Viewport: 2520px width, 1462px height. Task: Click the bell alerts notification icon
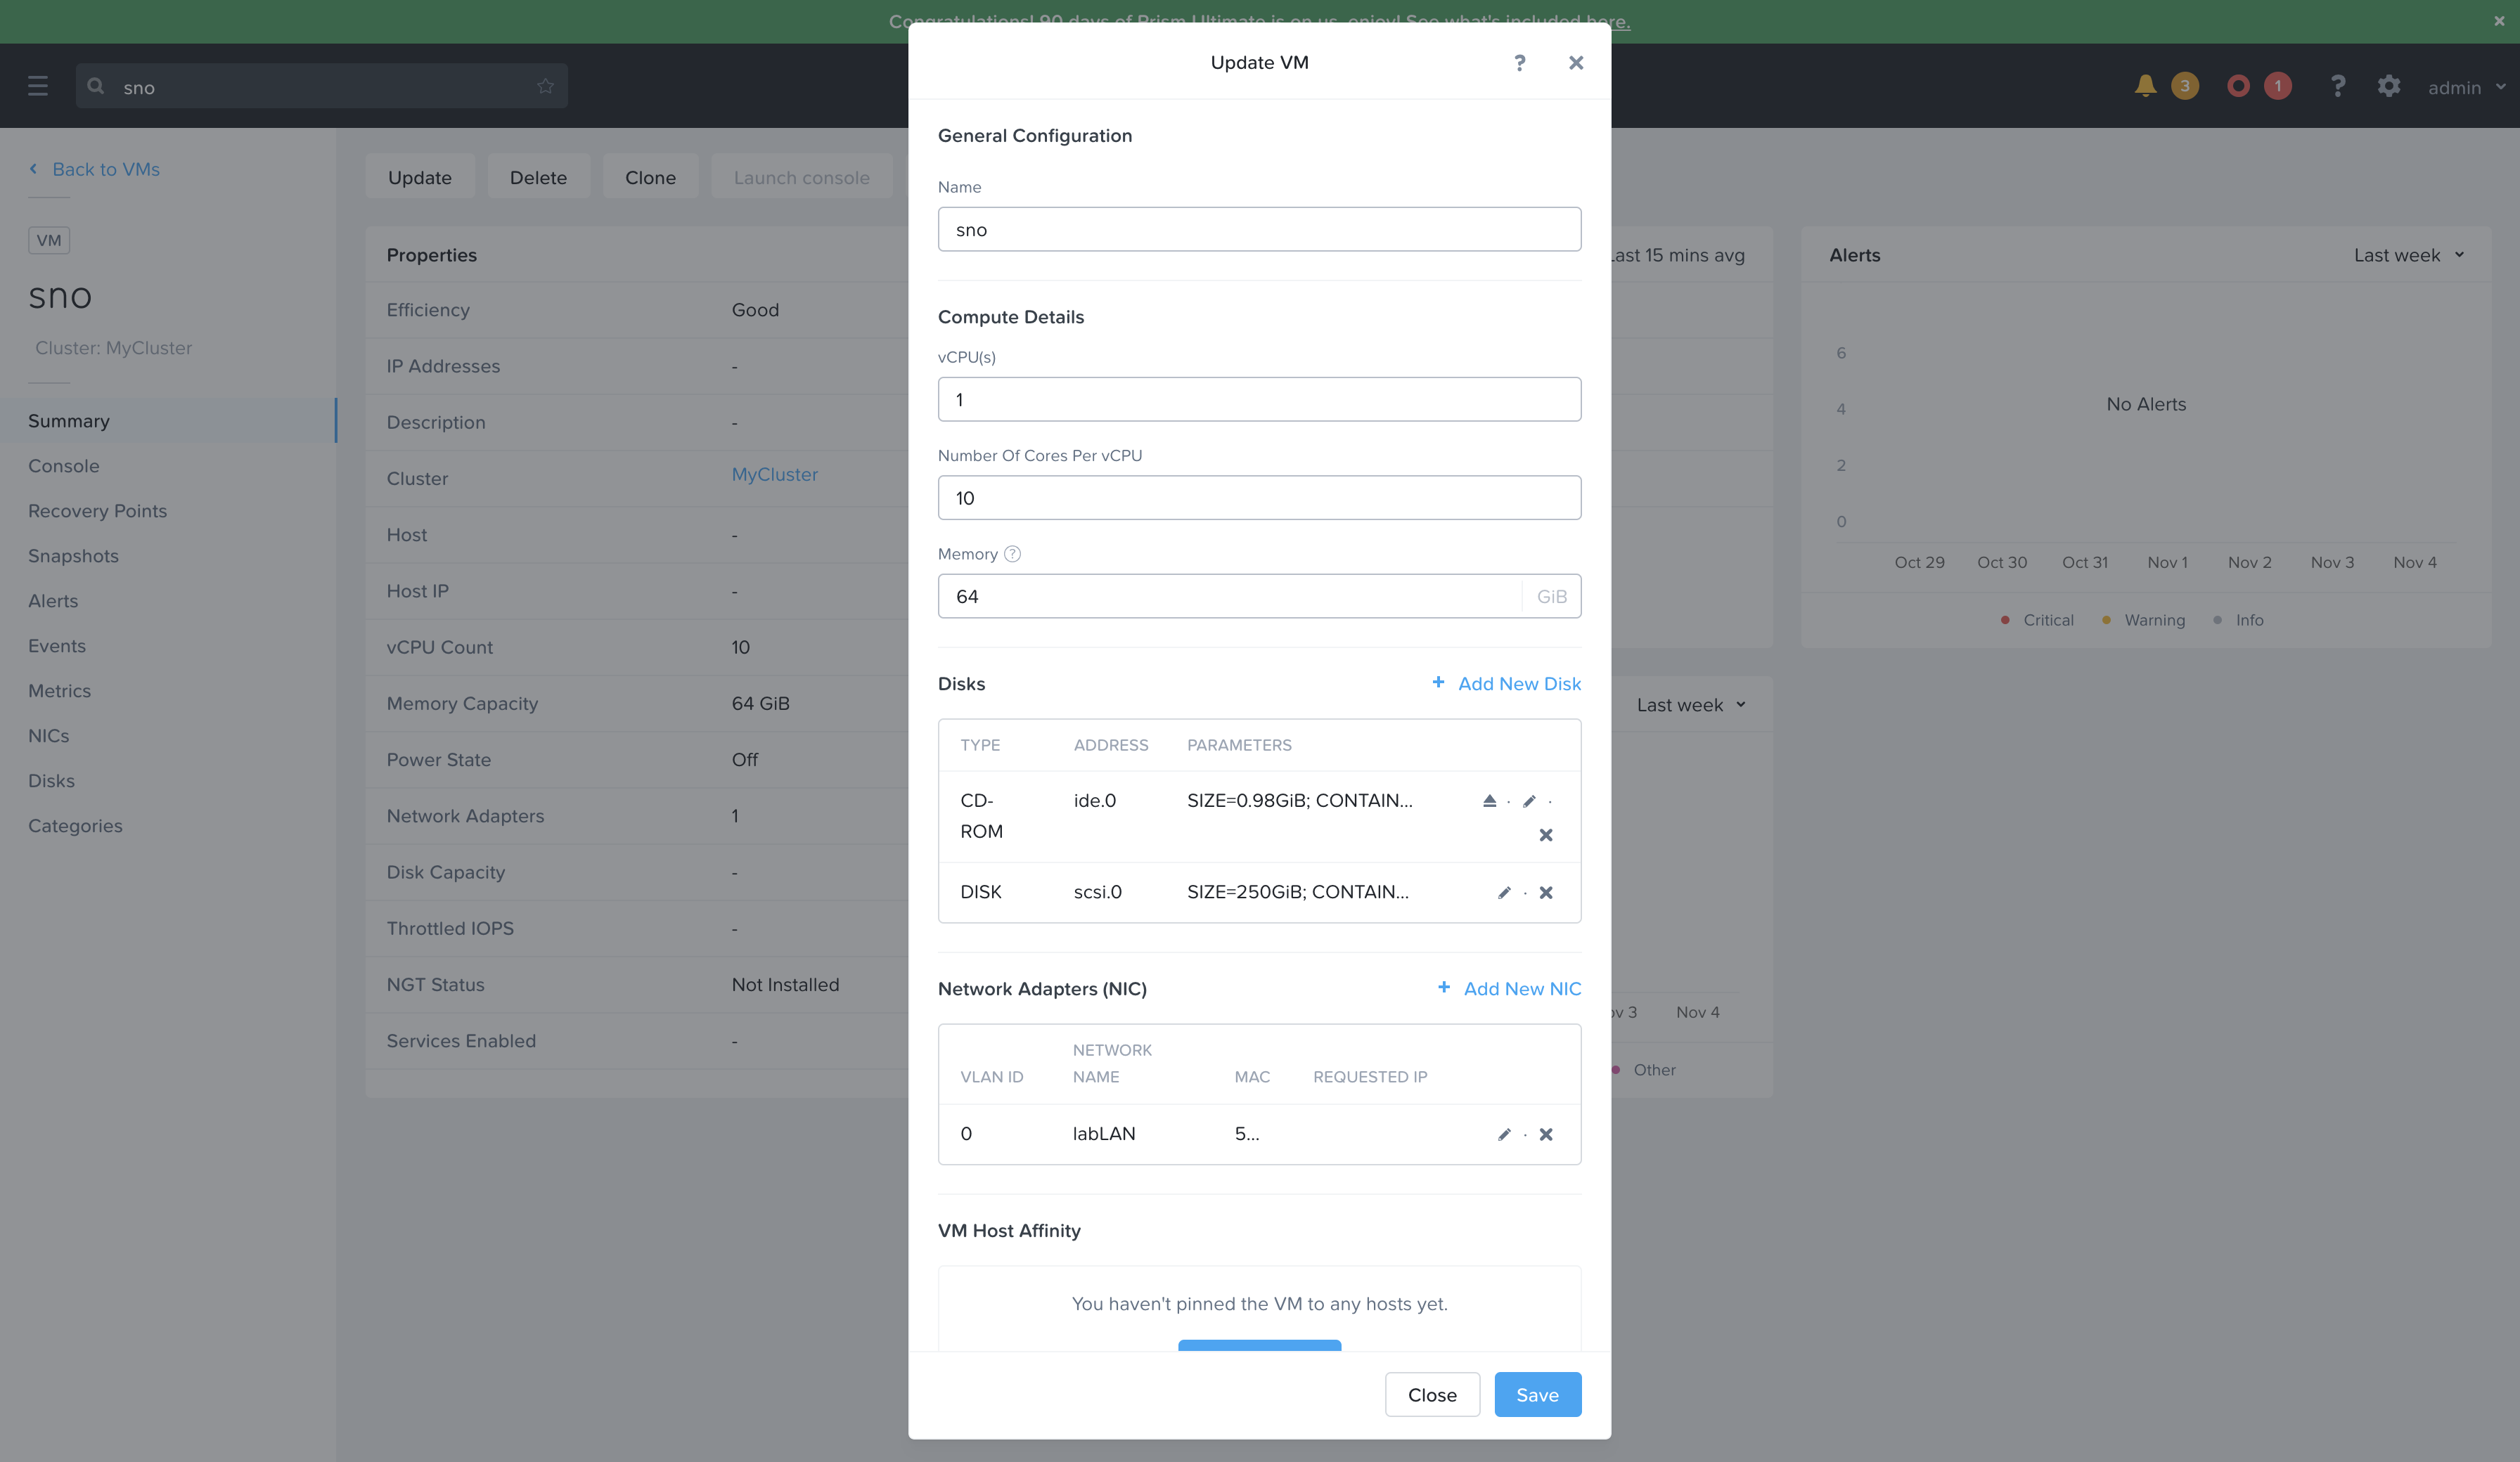pyautogui.click(x=2144, y=86)
